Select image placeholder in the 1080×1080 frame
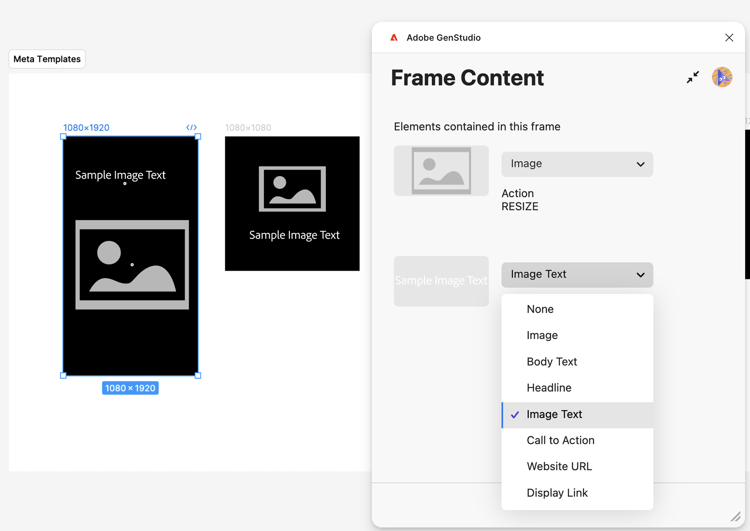750x531 pixels. click(x=292, y=189)
